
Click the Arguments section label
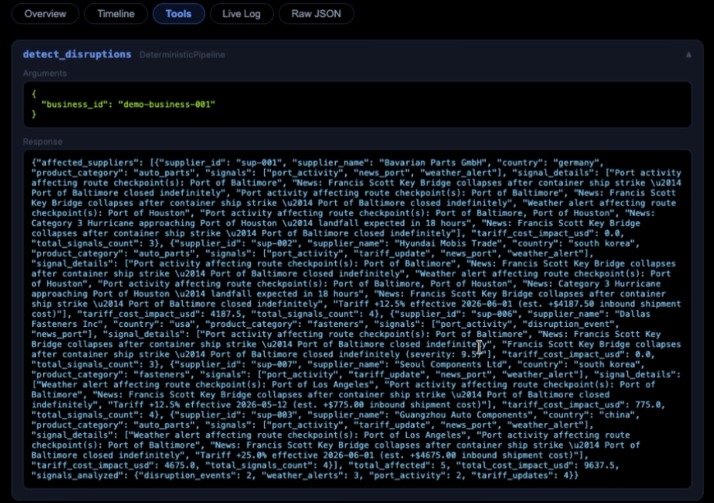click(x=45, y=73)
